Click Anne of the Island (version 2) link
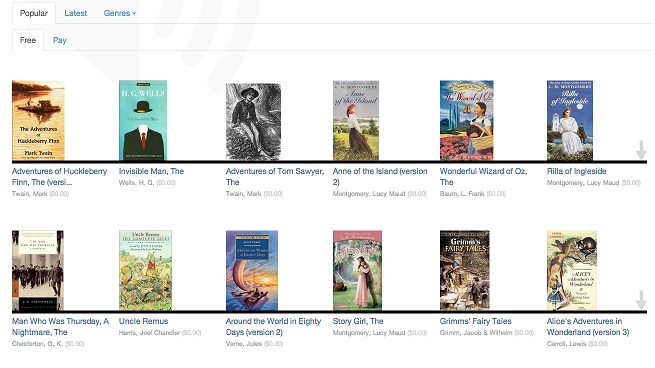The height and width of the screenshot is (368, 655). point(380,177)
